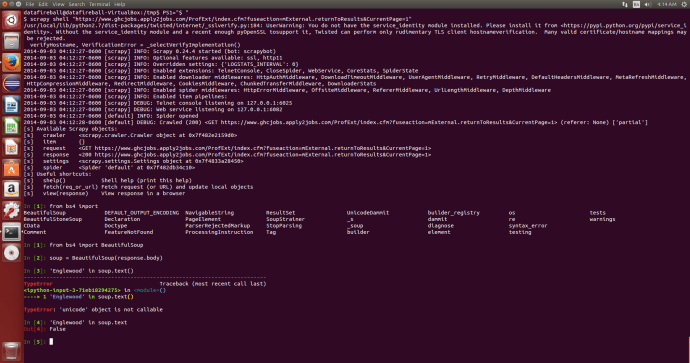The image size is (690, 363).
Task: Open LibreOffice Impress from the launcher
Action: [11, 147]
